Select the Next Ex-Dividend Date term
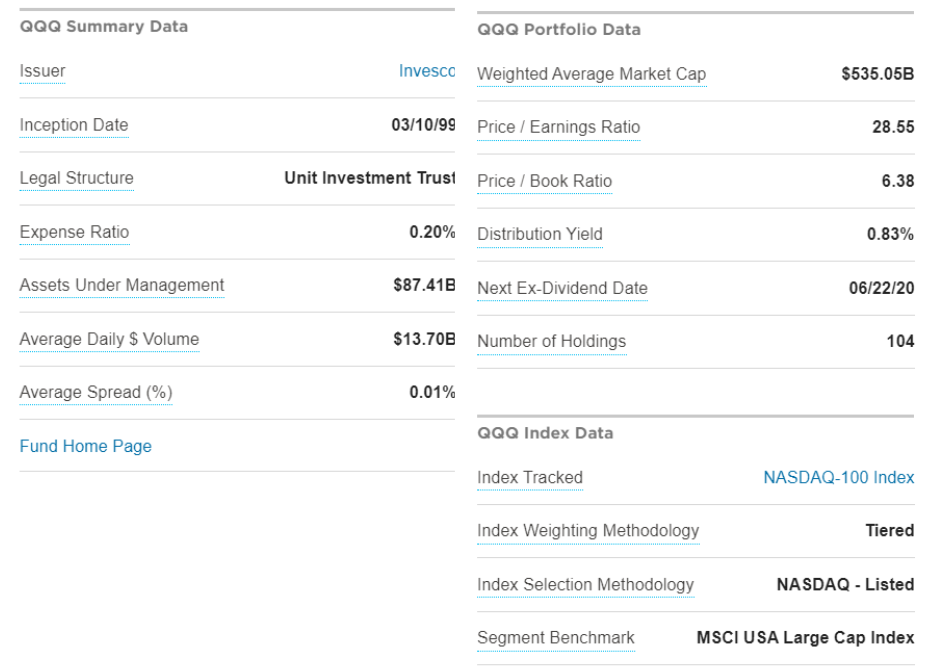Image resolution: width=934 pixels, height=671 pixels. coord(562,288)
